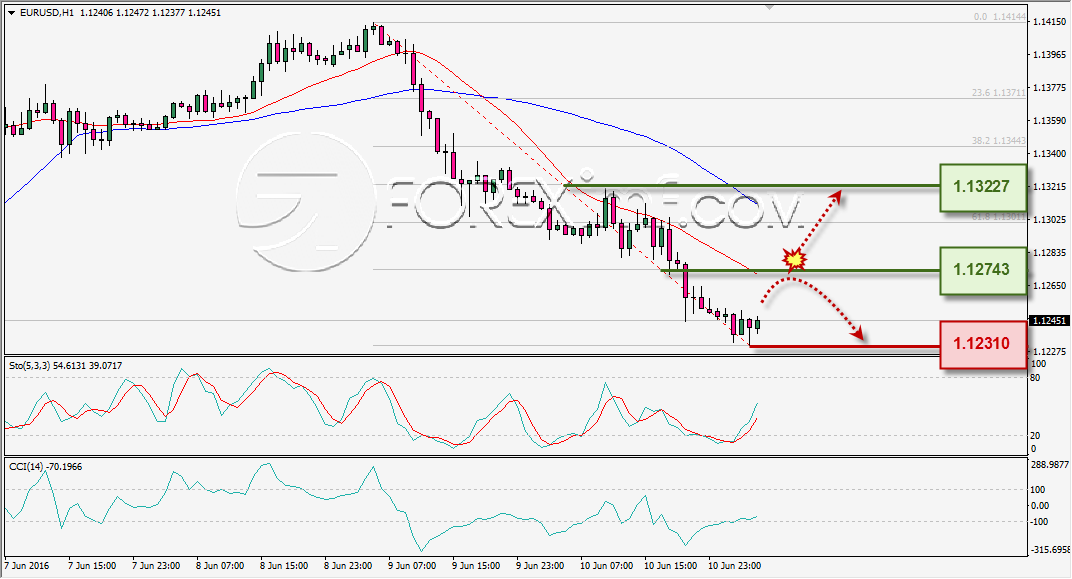Click the triangle icon beside EURUSD,H1 title
Viewport: 1072px width, 579px height.
click(11, 13)
